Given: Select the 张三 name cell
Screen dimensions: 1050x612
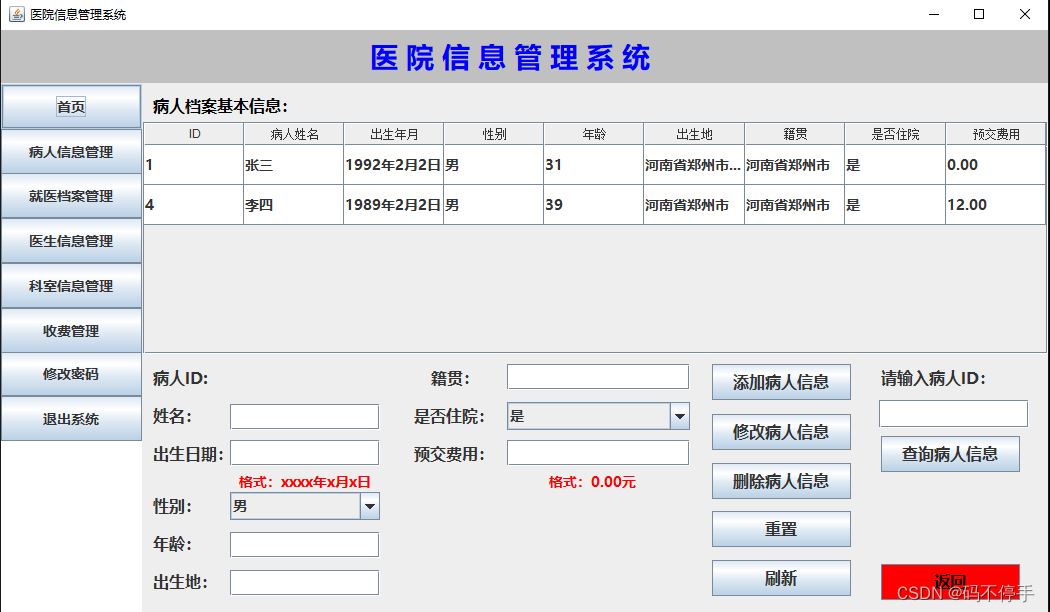Looking at the screenshot, I should pyautogui.click(x=294, y=165).
